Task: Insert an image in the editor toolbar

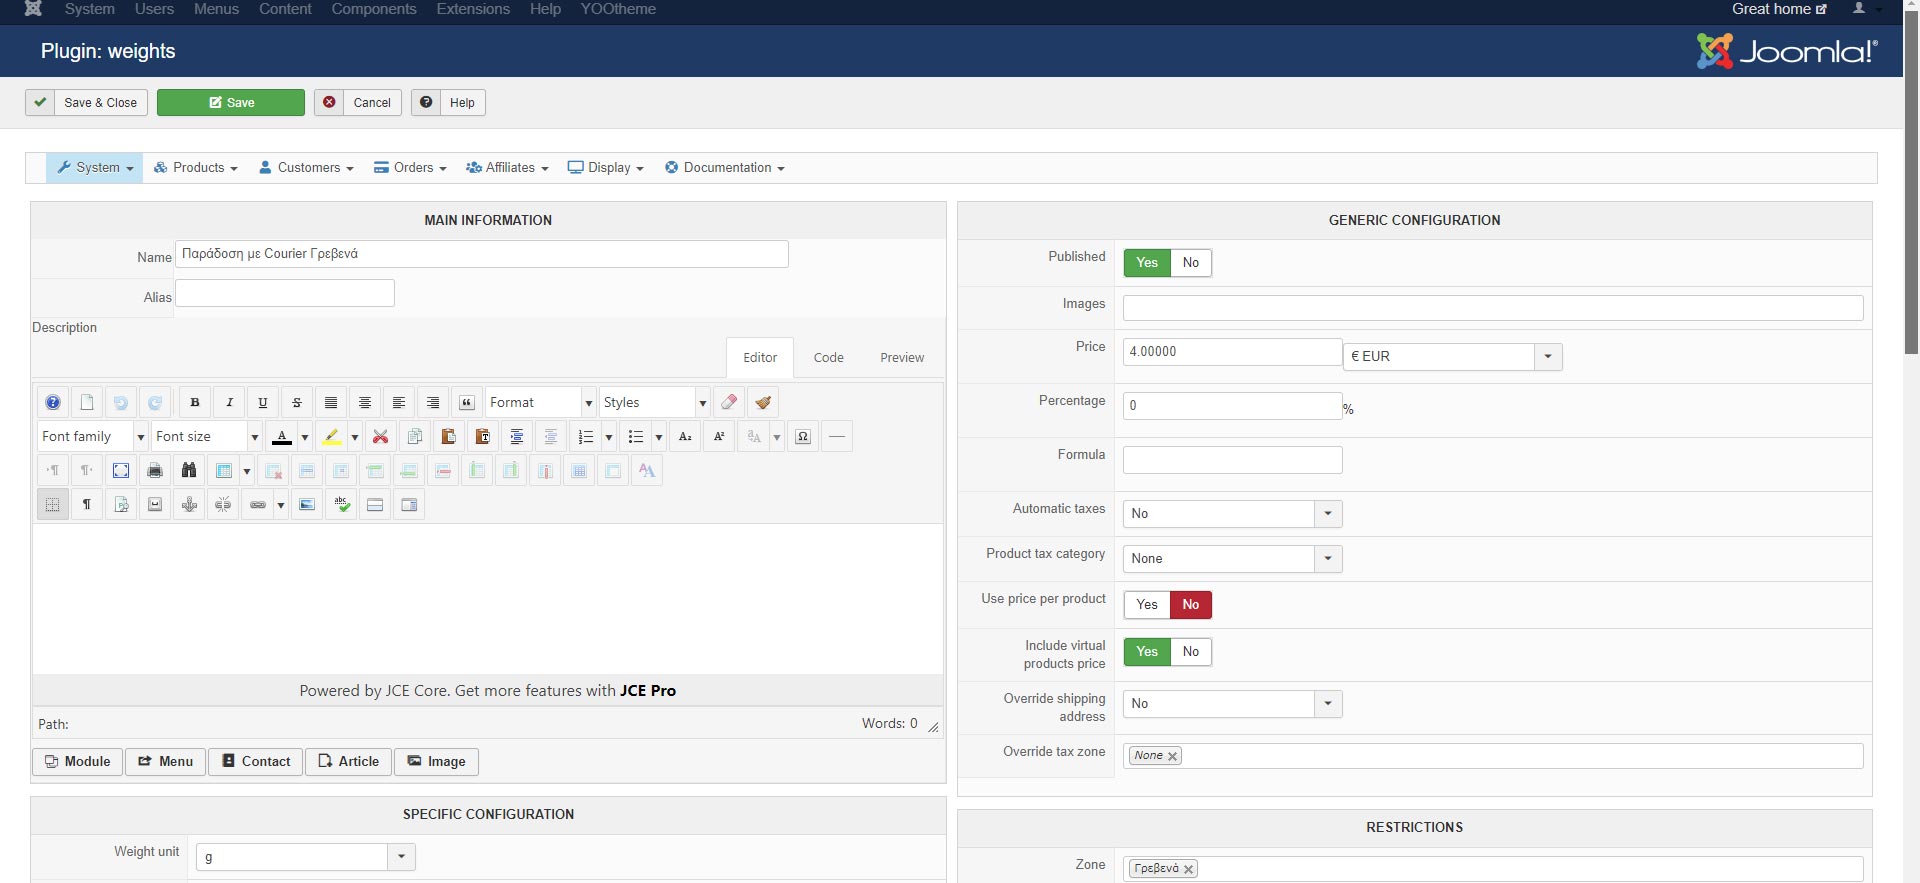Action: tap(307, 504)
